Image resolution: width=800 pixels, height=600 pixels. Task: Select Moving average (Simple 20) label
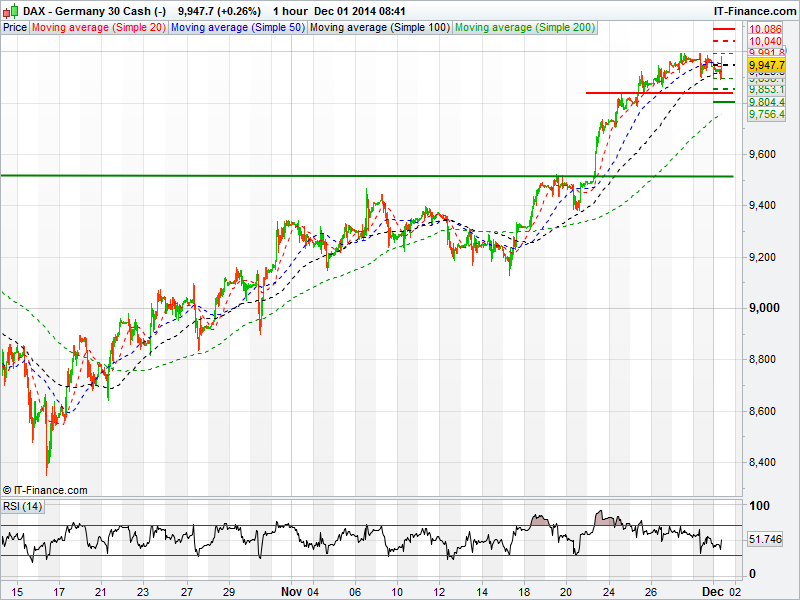pyautogui.click(x=98, y=27)
